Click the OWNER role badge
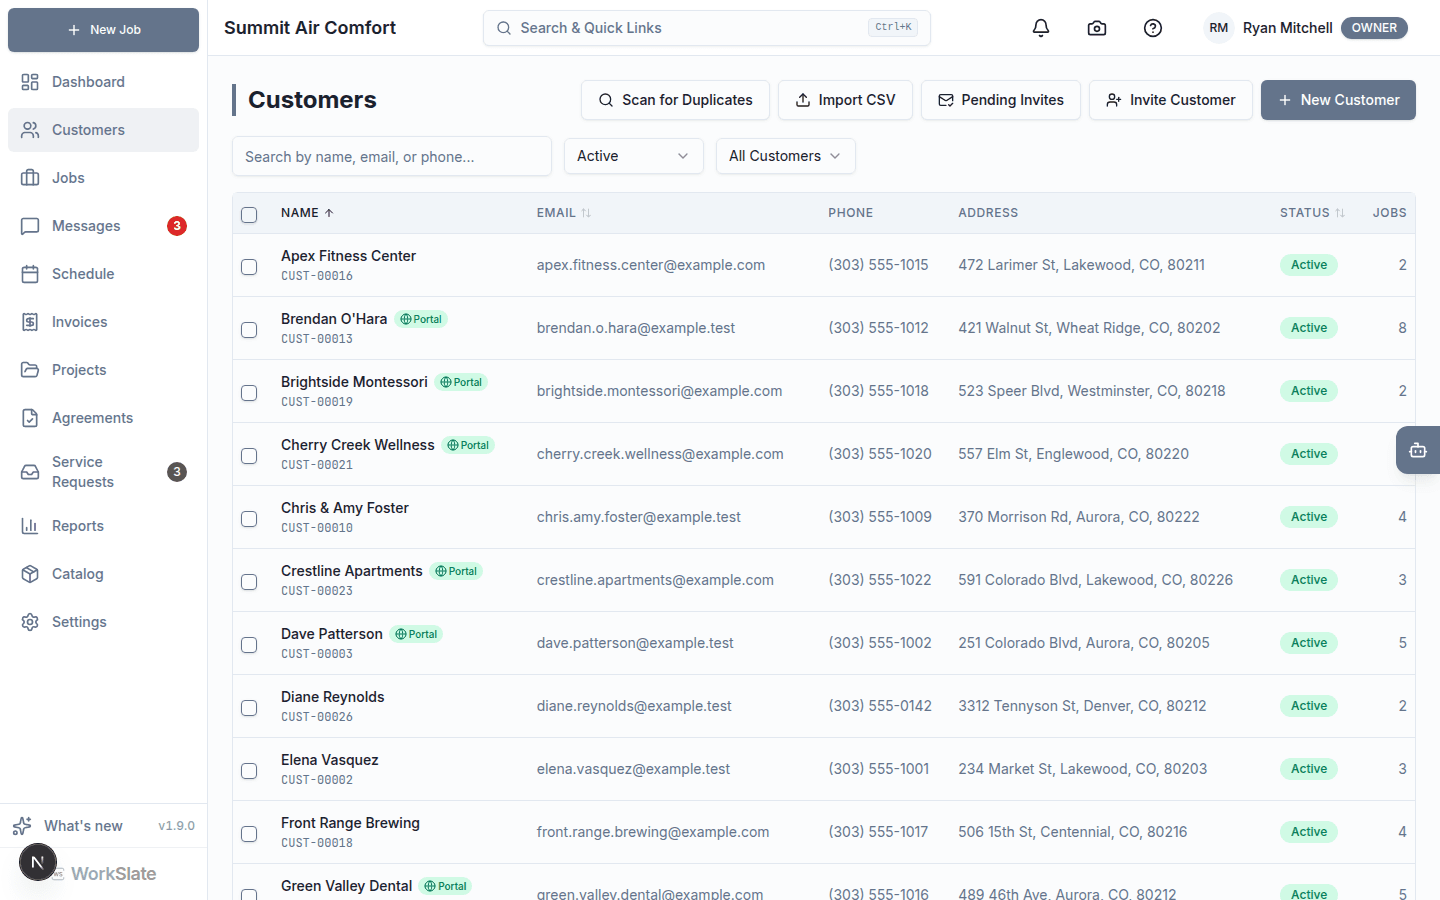Image resolution: width=1440 pixels, height=900 pixels. [1374, 28]
